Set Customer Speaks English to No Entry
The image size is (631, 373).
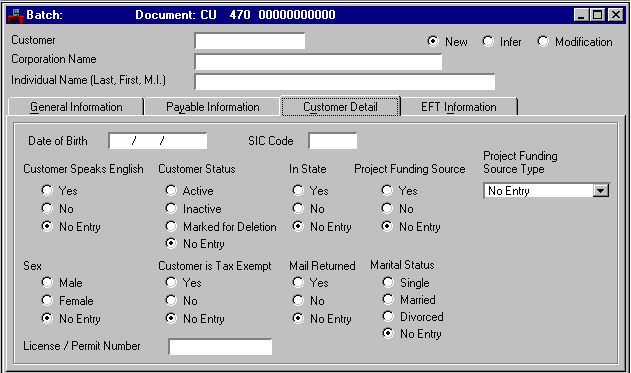[47, 226]
